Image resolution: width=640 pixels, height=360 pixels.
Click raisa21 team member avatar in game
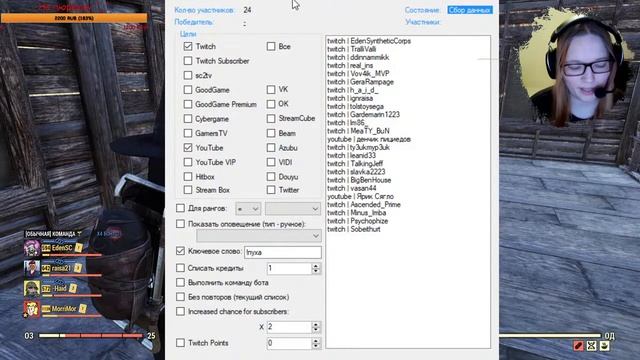pyautogui.click(x=32, y=268)
